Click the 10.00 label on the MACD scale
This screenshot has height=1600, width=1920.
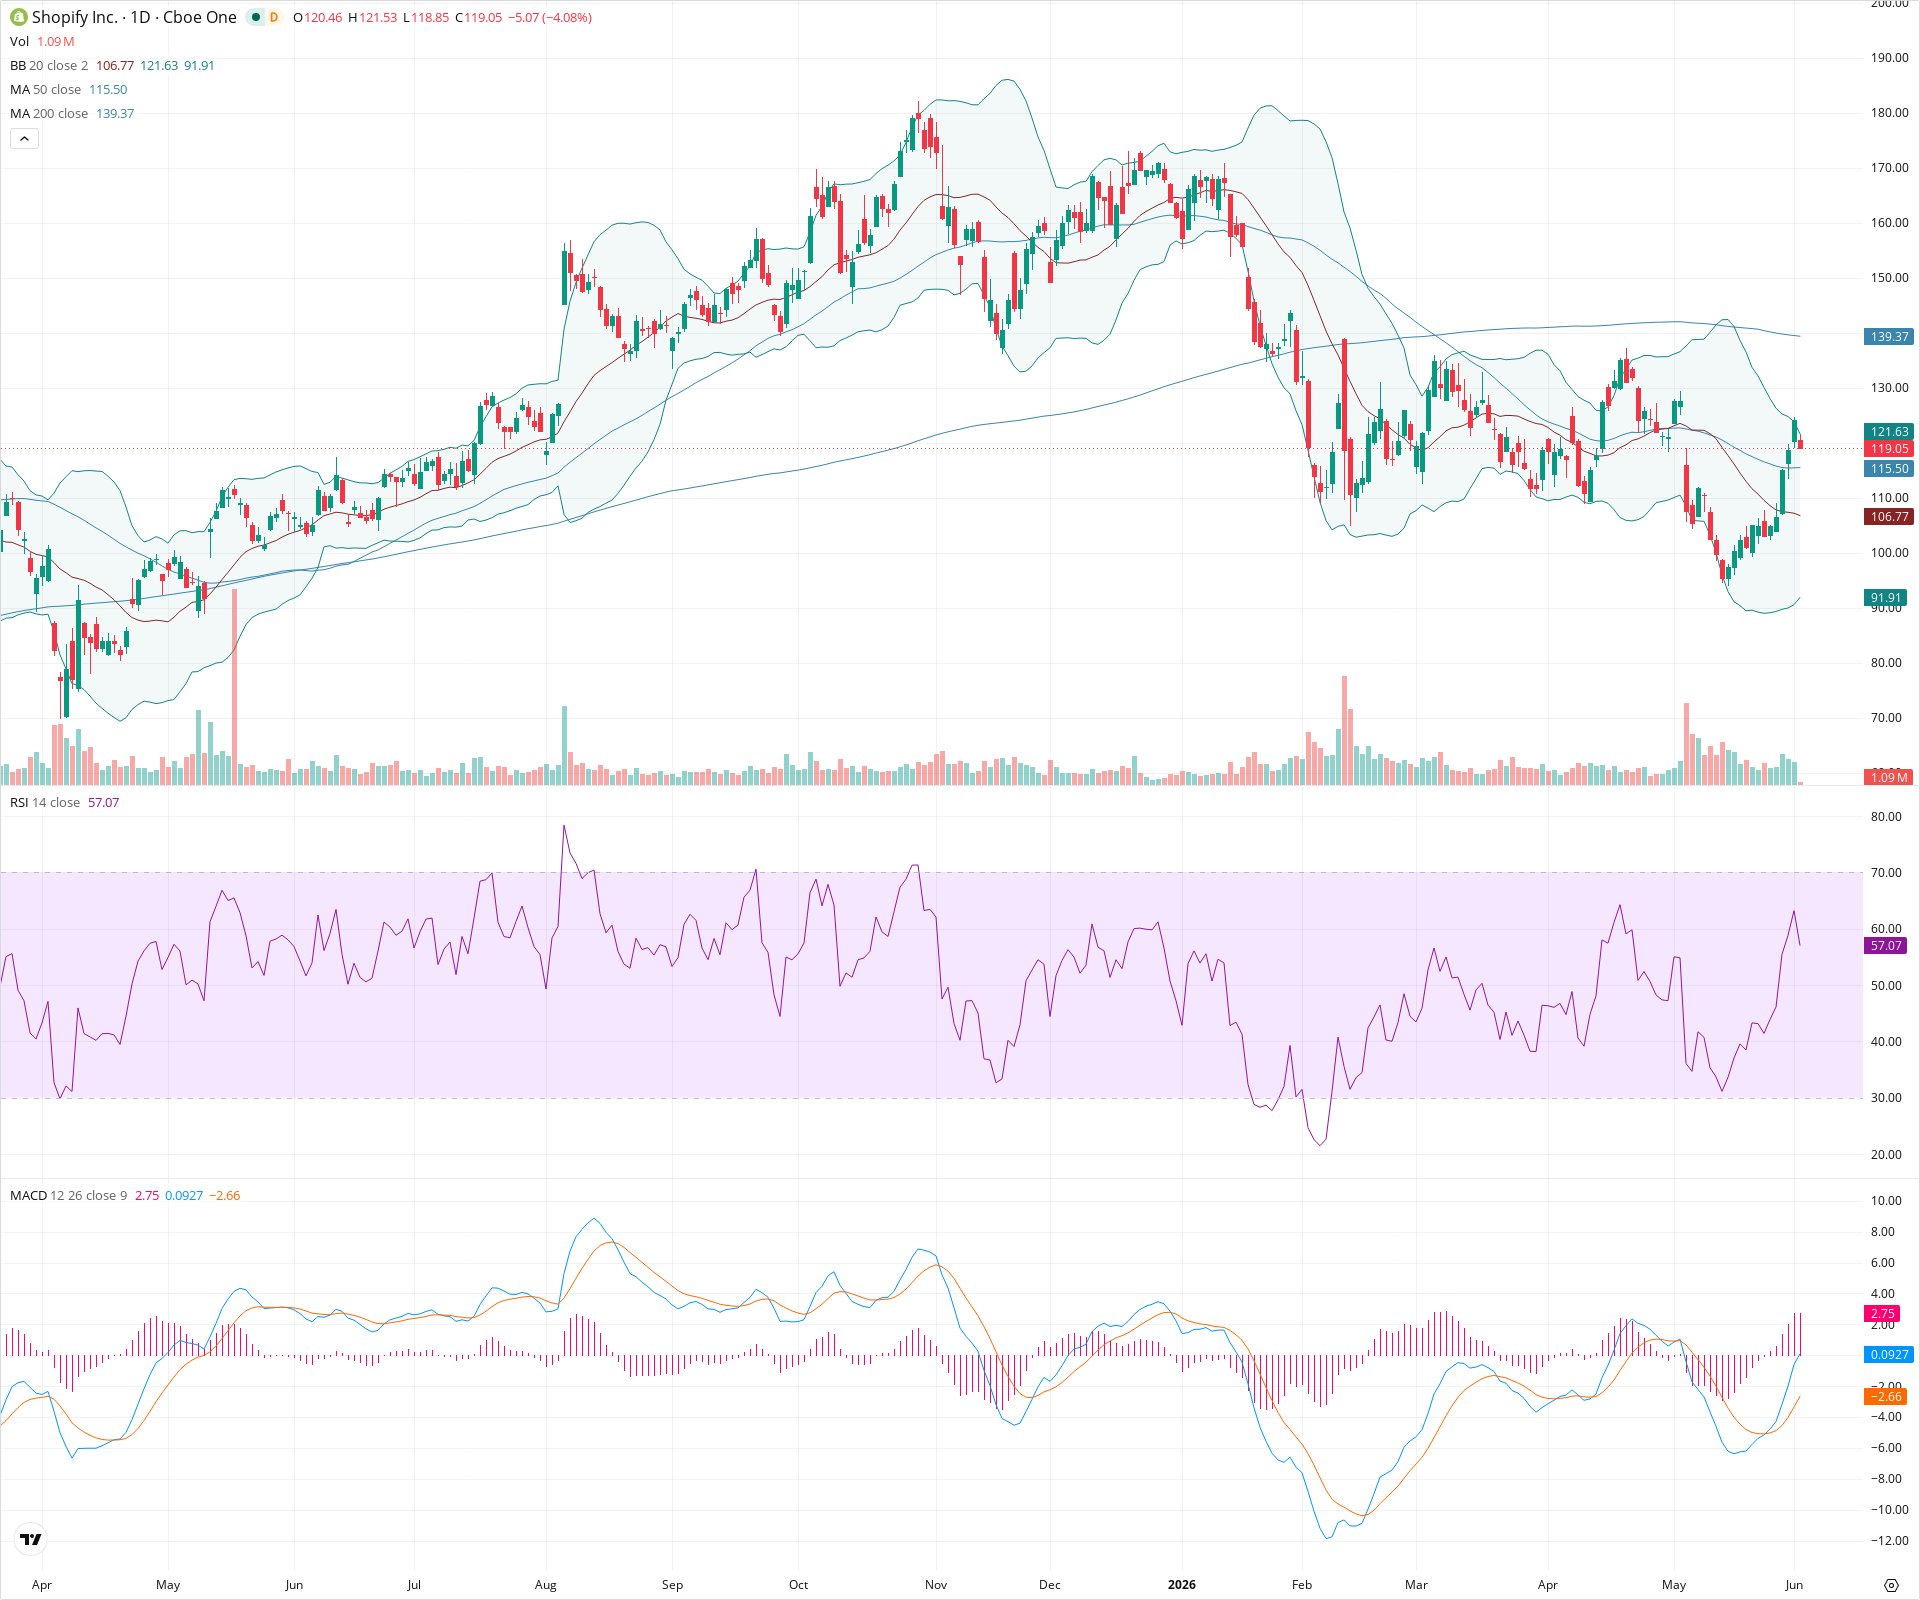pos(1886,1201)
